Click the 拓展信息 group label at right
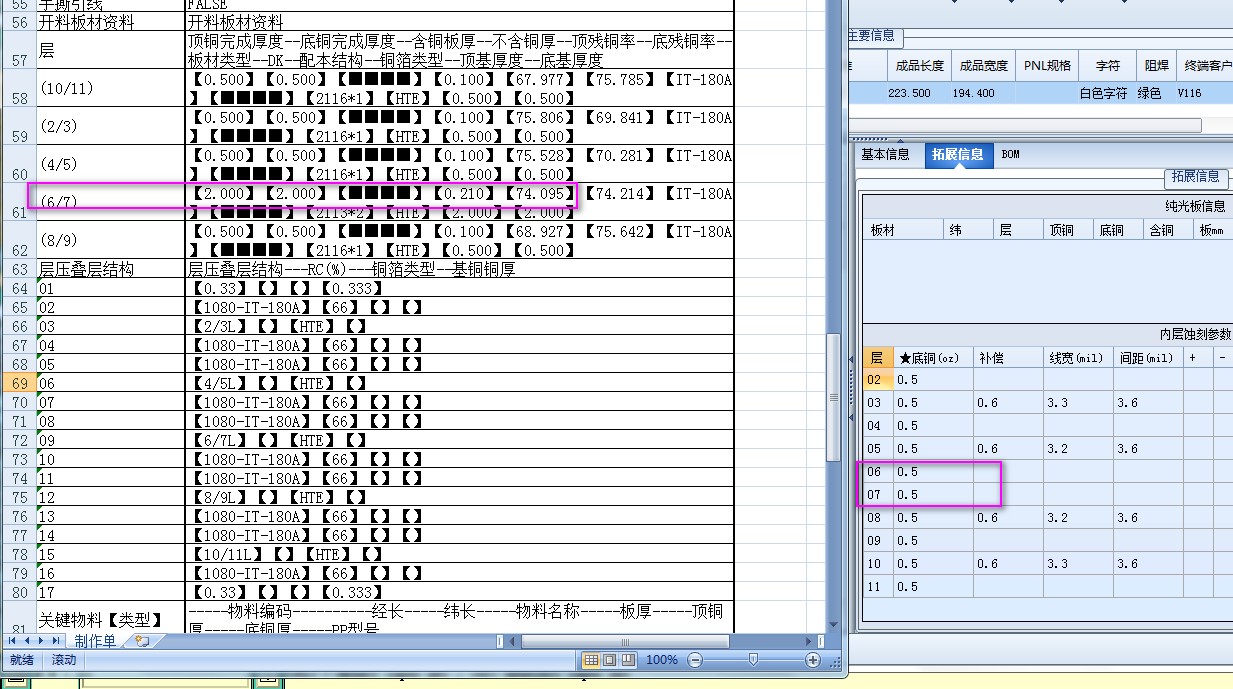Image resolution: width=1233 pixels, height=689 pixels. (x=1195, y=177)
